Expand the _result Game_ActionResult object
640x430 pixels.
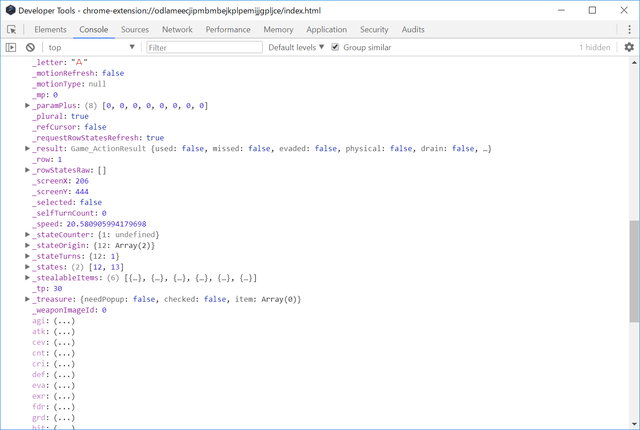pyautogui.click(x=27, y=149)
